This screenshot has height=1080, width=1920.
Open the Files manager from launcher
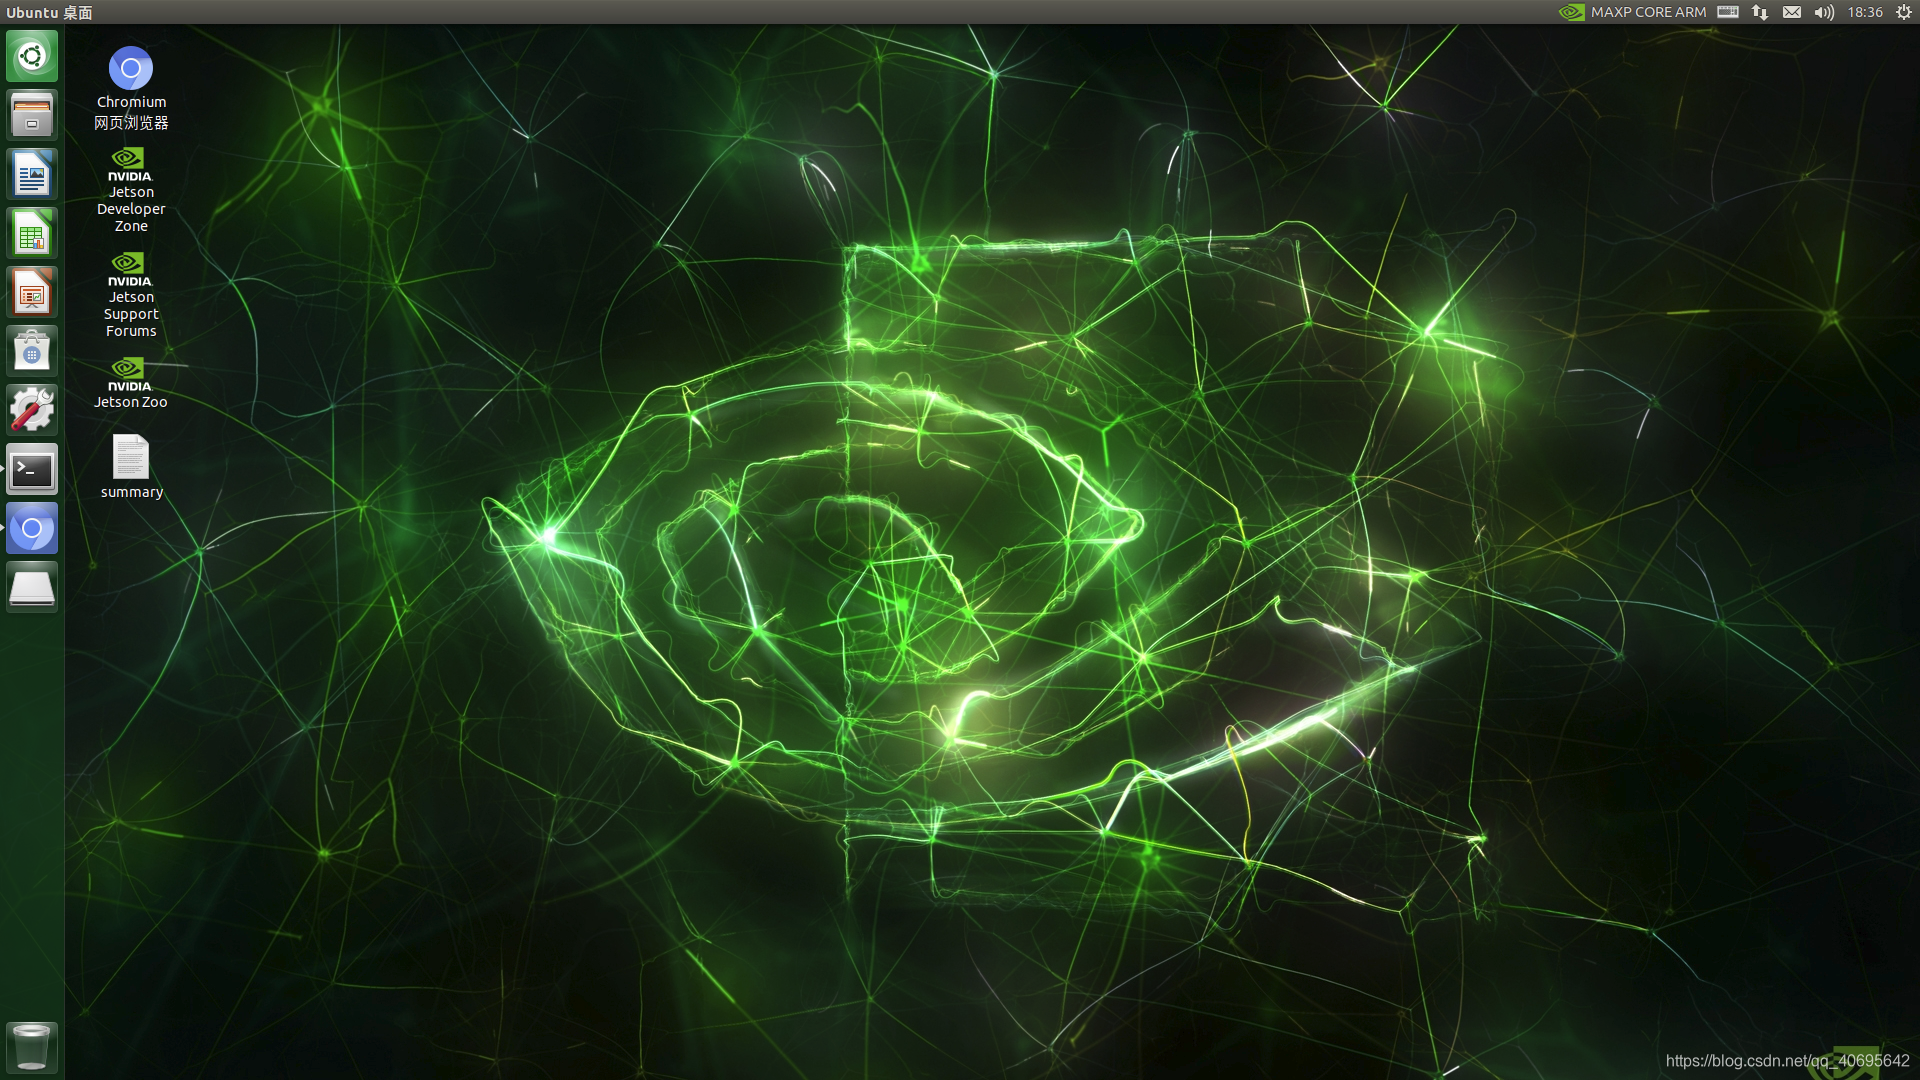(x=32, y=115)
